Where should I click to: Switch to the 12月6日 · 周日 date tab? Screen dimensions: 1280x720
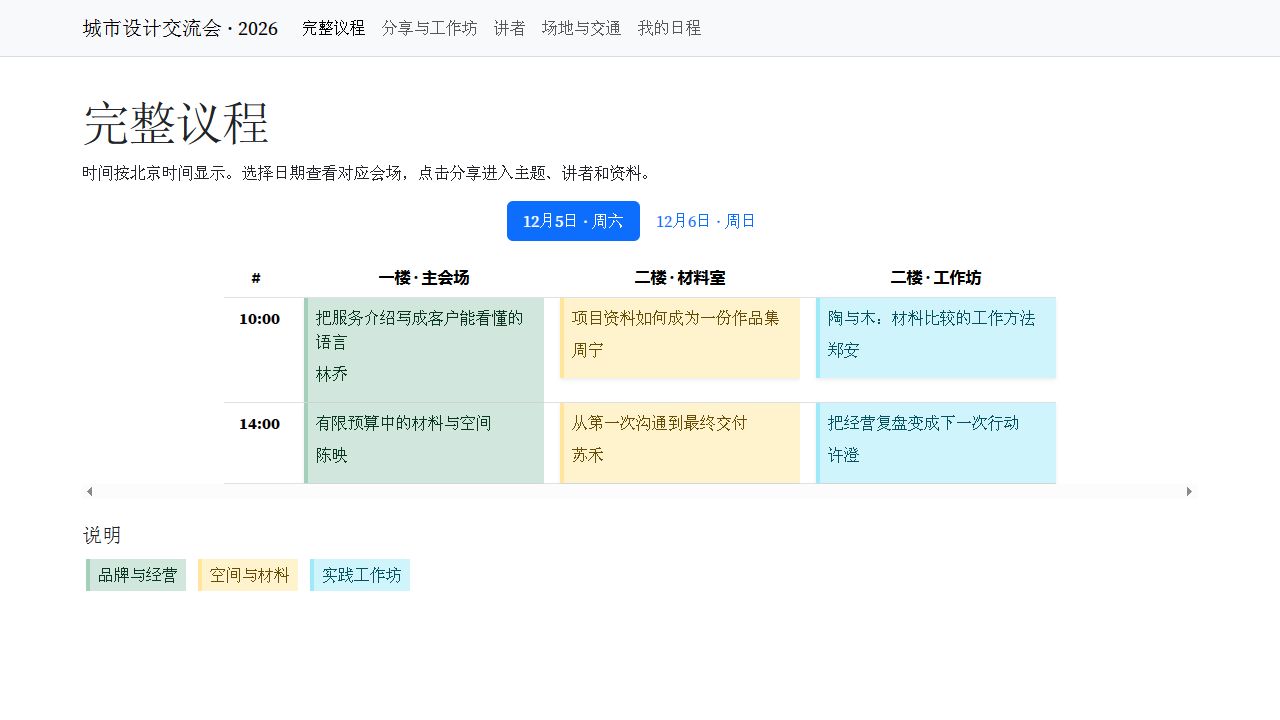coord(706,221)
